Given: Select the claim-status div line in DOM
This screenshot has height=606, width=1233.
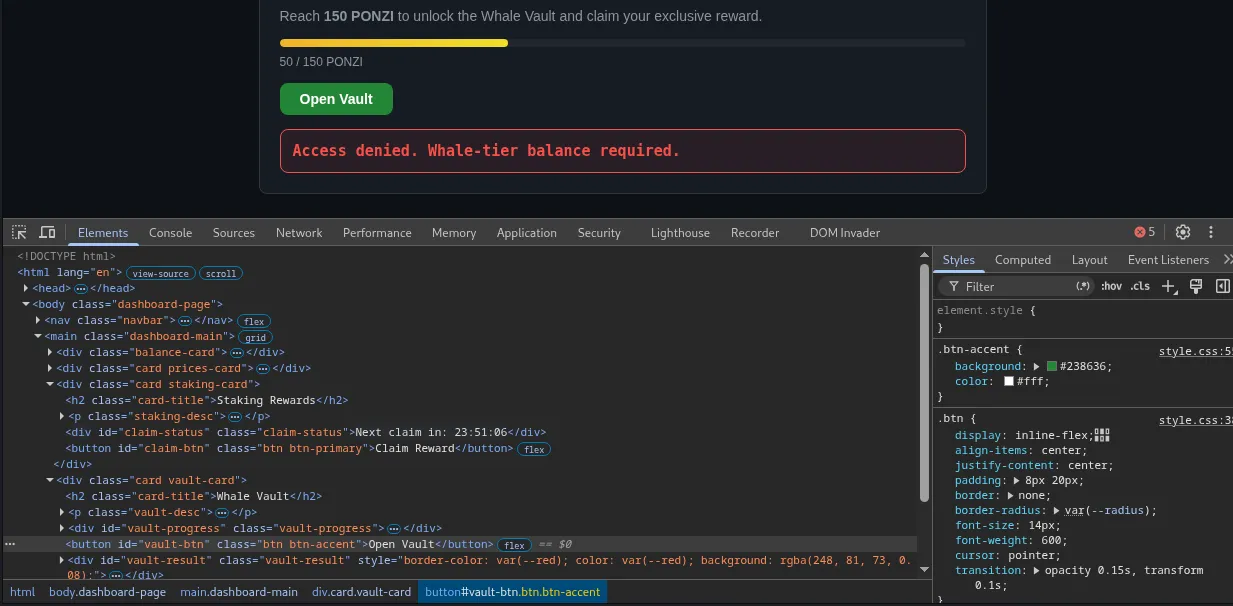Looking at the screenshot, I should pos(305,432).
